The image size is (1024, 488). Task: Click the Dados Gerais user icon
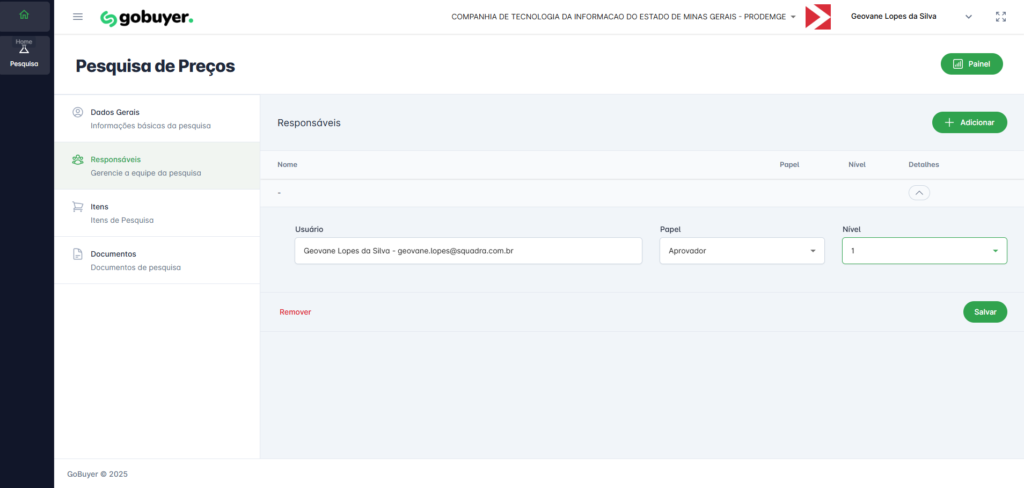pyautogui.click(x=78, y=112)
